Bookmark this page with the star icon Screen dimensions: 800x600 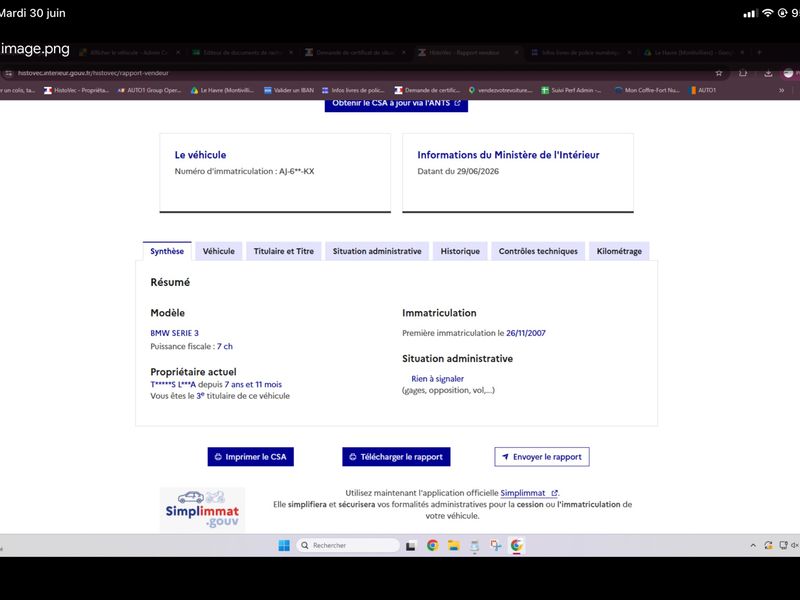click(719, 73)
